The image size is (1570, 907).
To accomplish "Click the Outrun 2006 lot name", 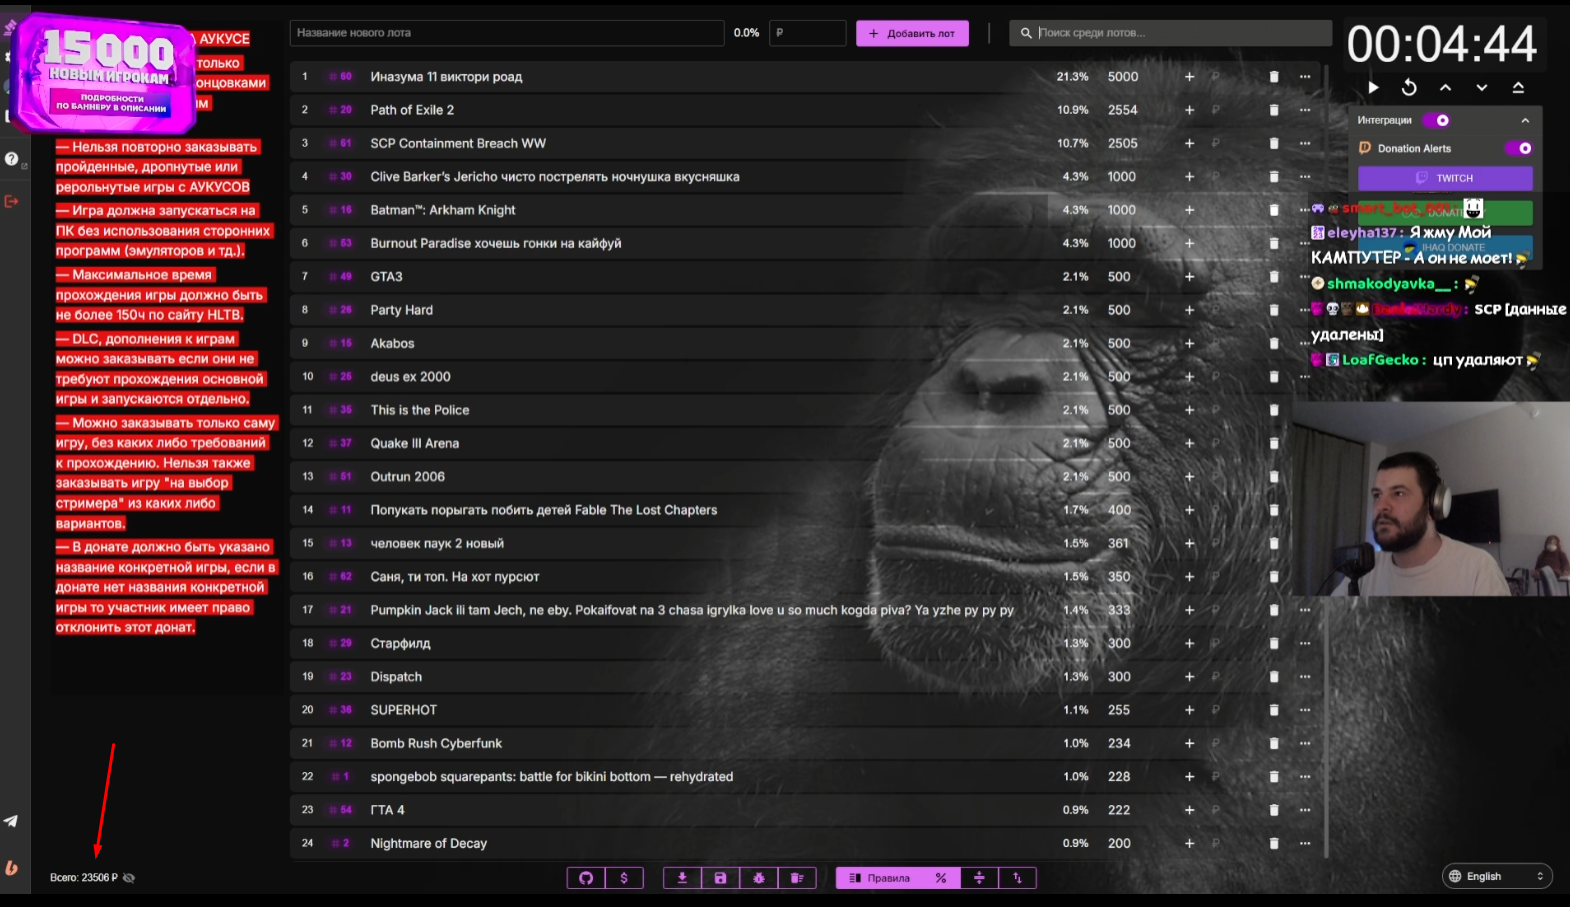I will (408, 477).
